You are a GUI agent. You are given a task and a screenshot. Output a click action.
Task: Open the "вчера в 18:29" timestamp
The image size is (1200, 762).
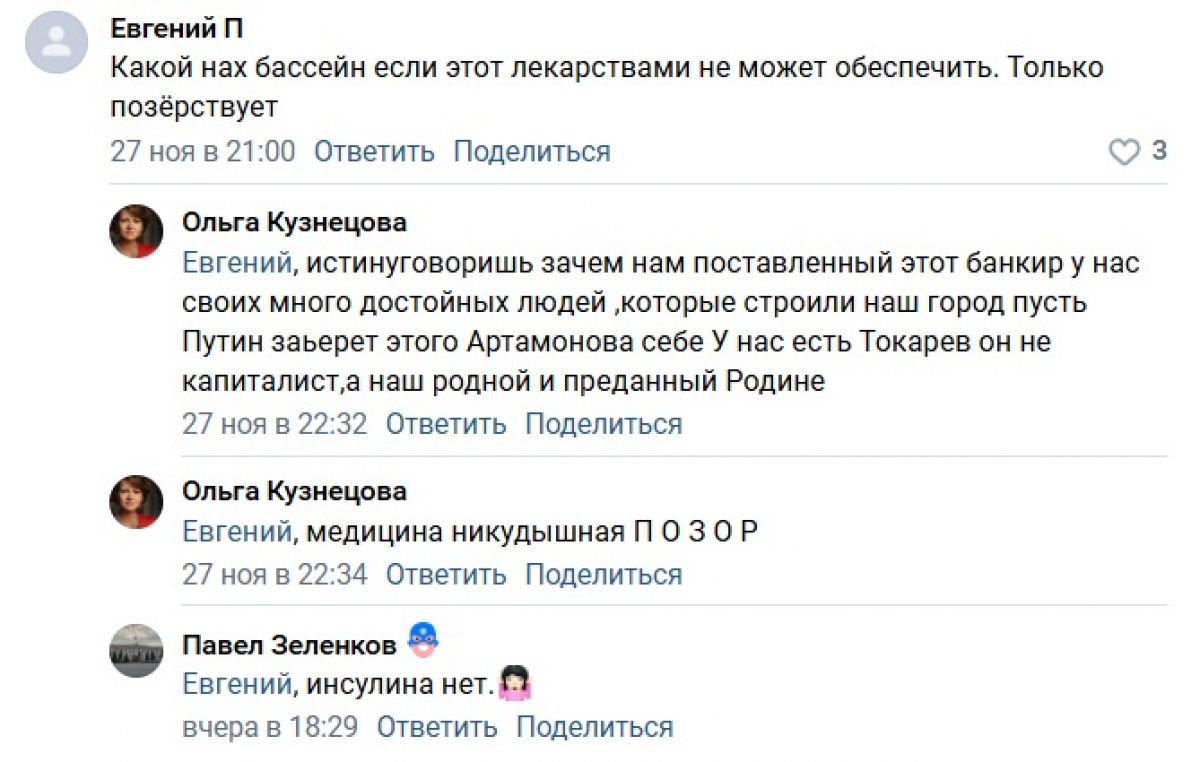coord(270,727)
